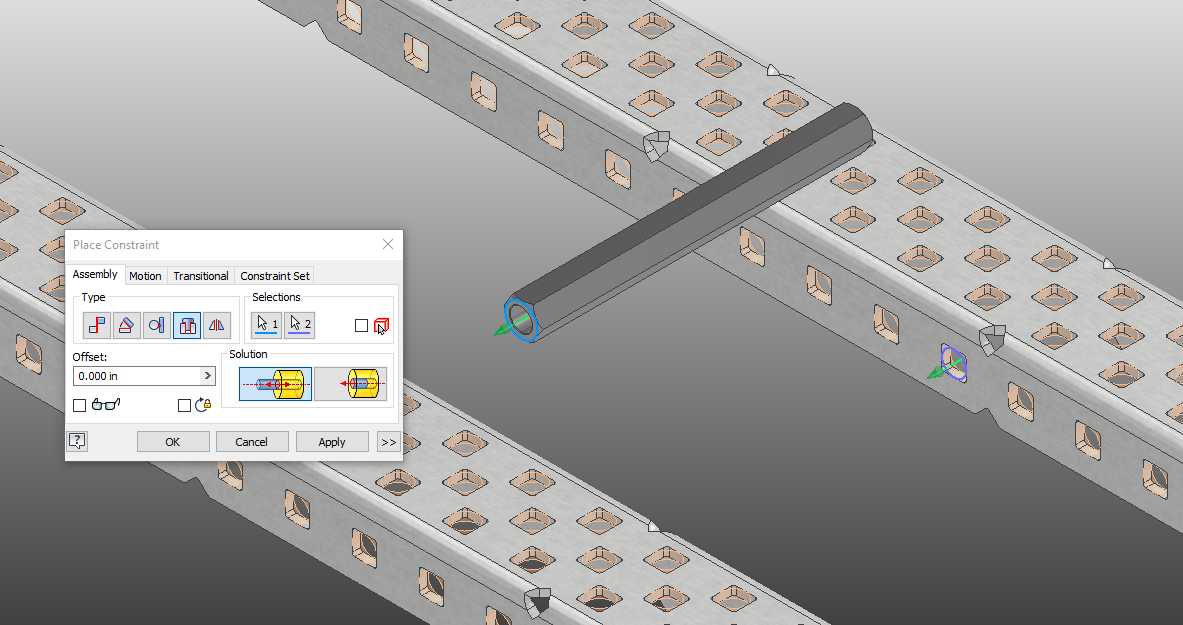Confirm the constraint with OK

click(173, 442)
